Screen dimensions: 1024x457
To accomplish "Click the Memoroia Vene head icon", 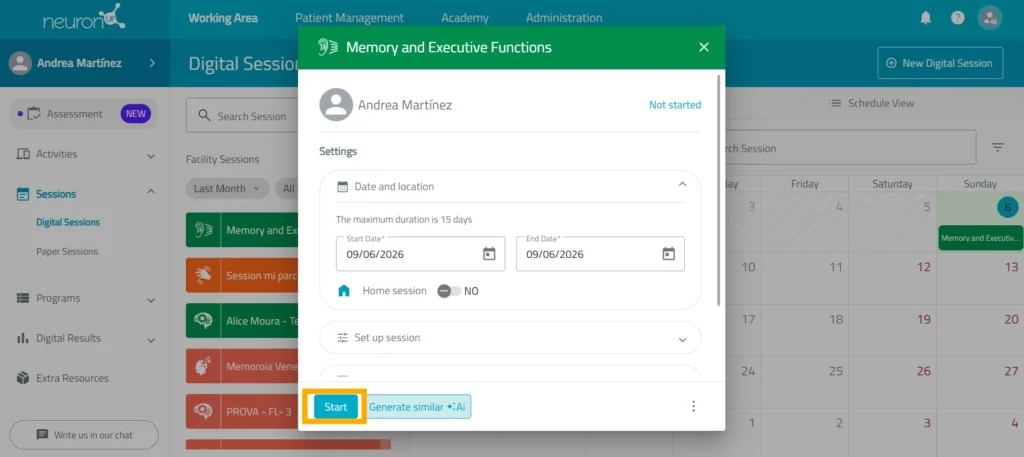I will [x=203, y=366].
